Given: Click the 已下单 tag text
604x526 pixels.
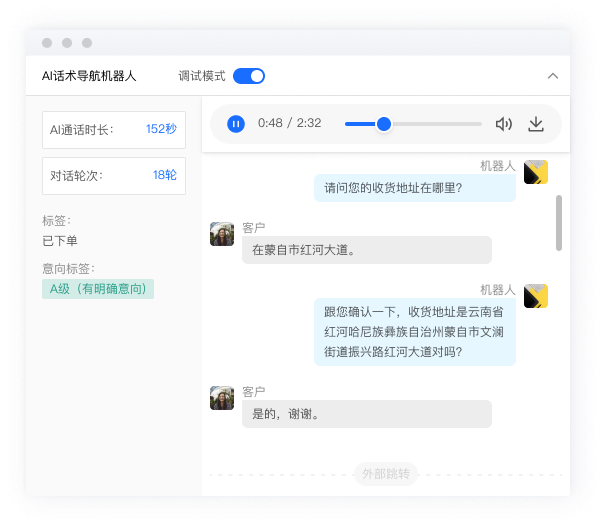Looking at the screenshot, I should tap(60, 241).
